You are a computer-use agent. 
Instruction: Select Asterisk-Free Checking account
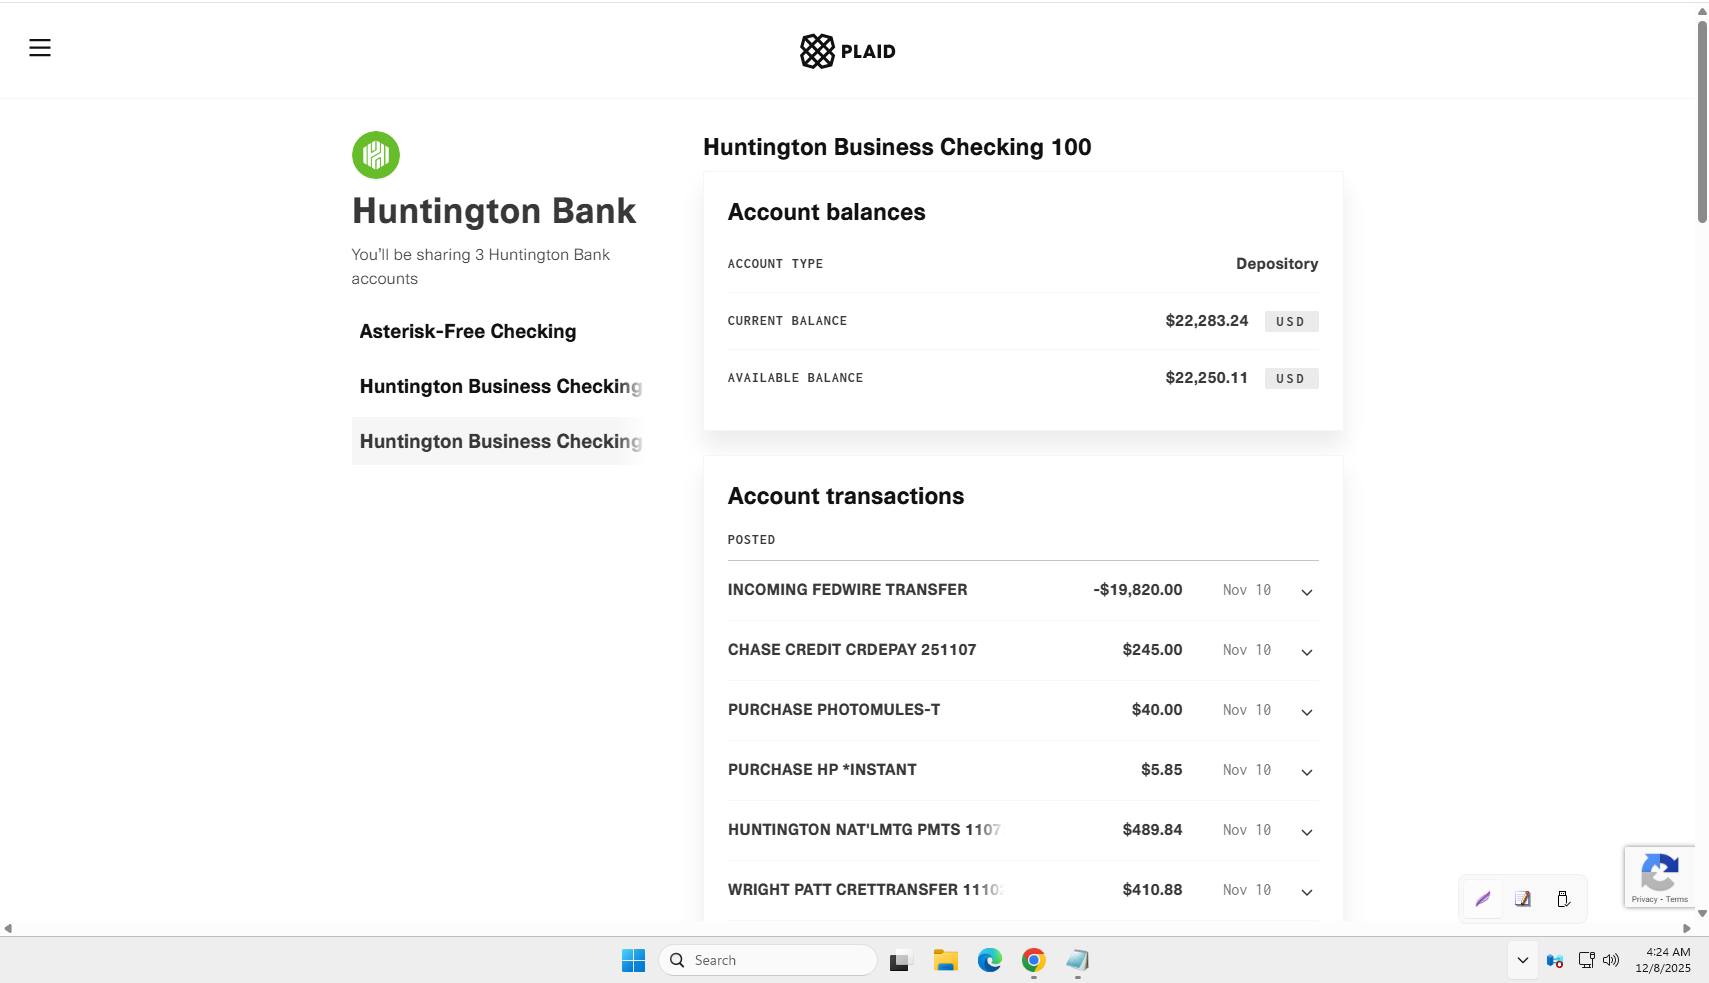pyautogui.click(x=468, y=331)
